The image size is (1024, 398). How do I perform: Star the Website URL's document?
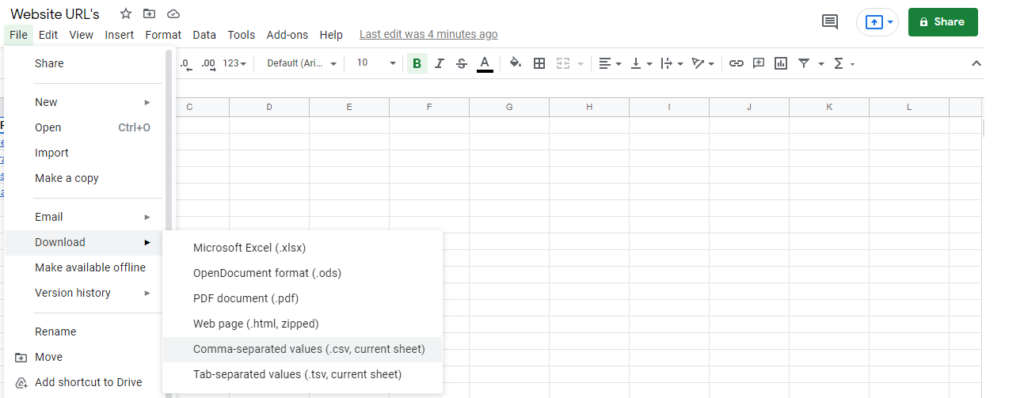pyautogui.click(x=126, y=14)
